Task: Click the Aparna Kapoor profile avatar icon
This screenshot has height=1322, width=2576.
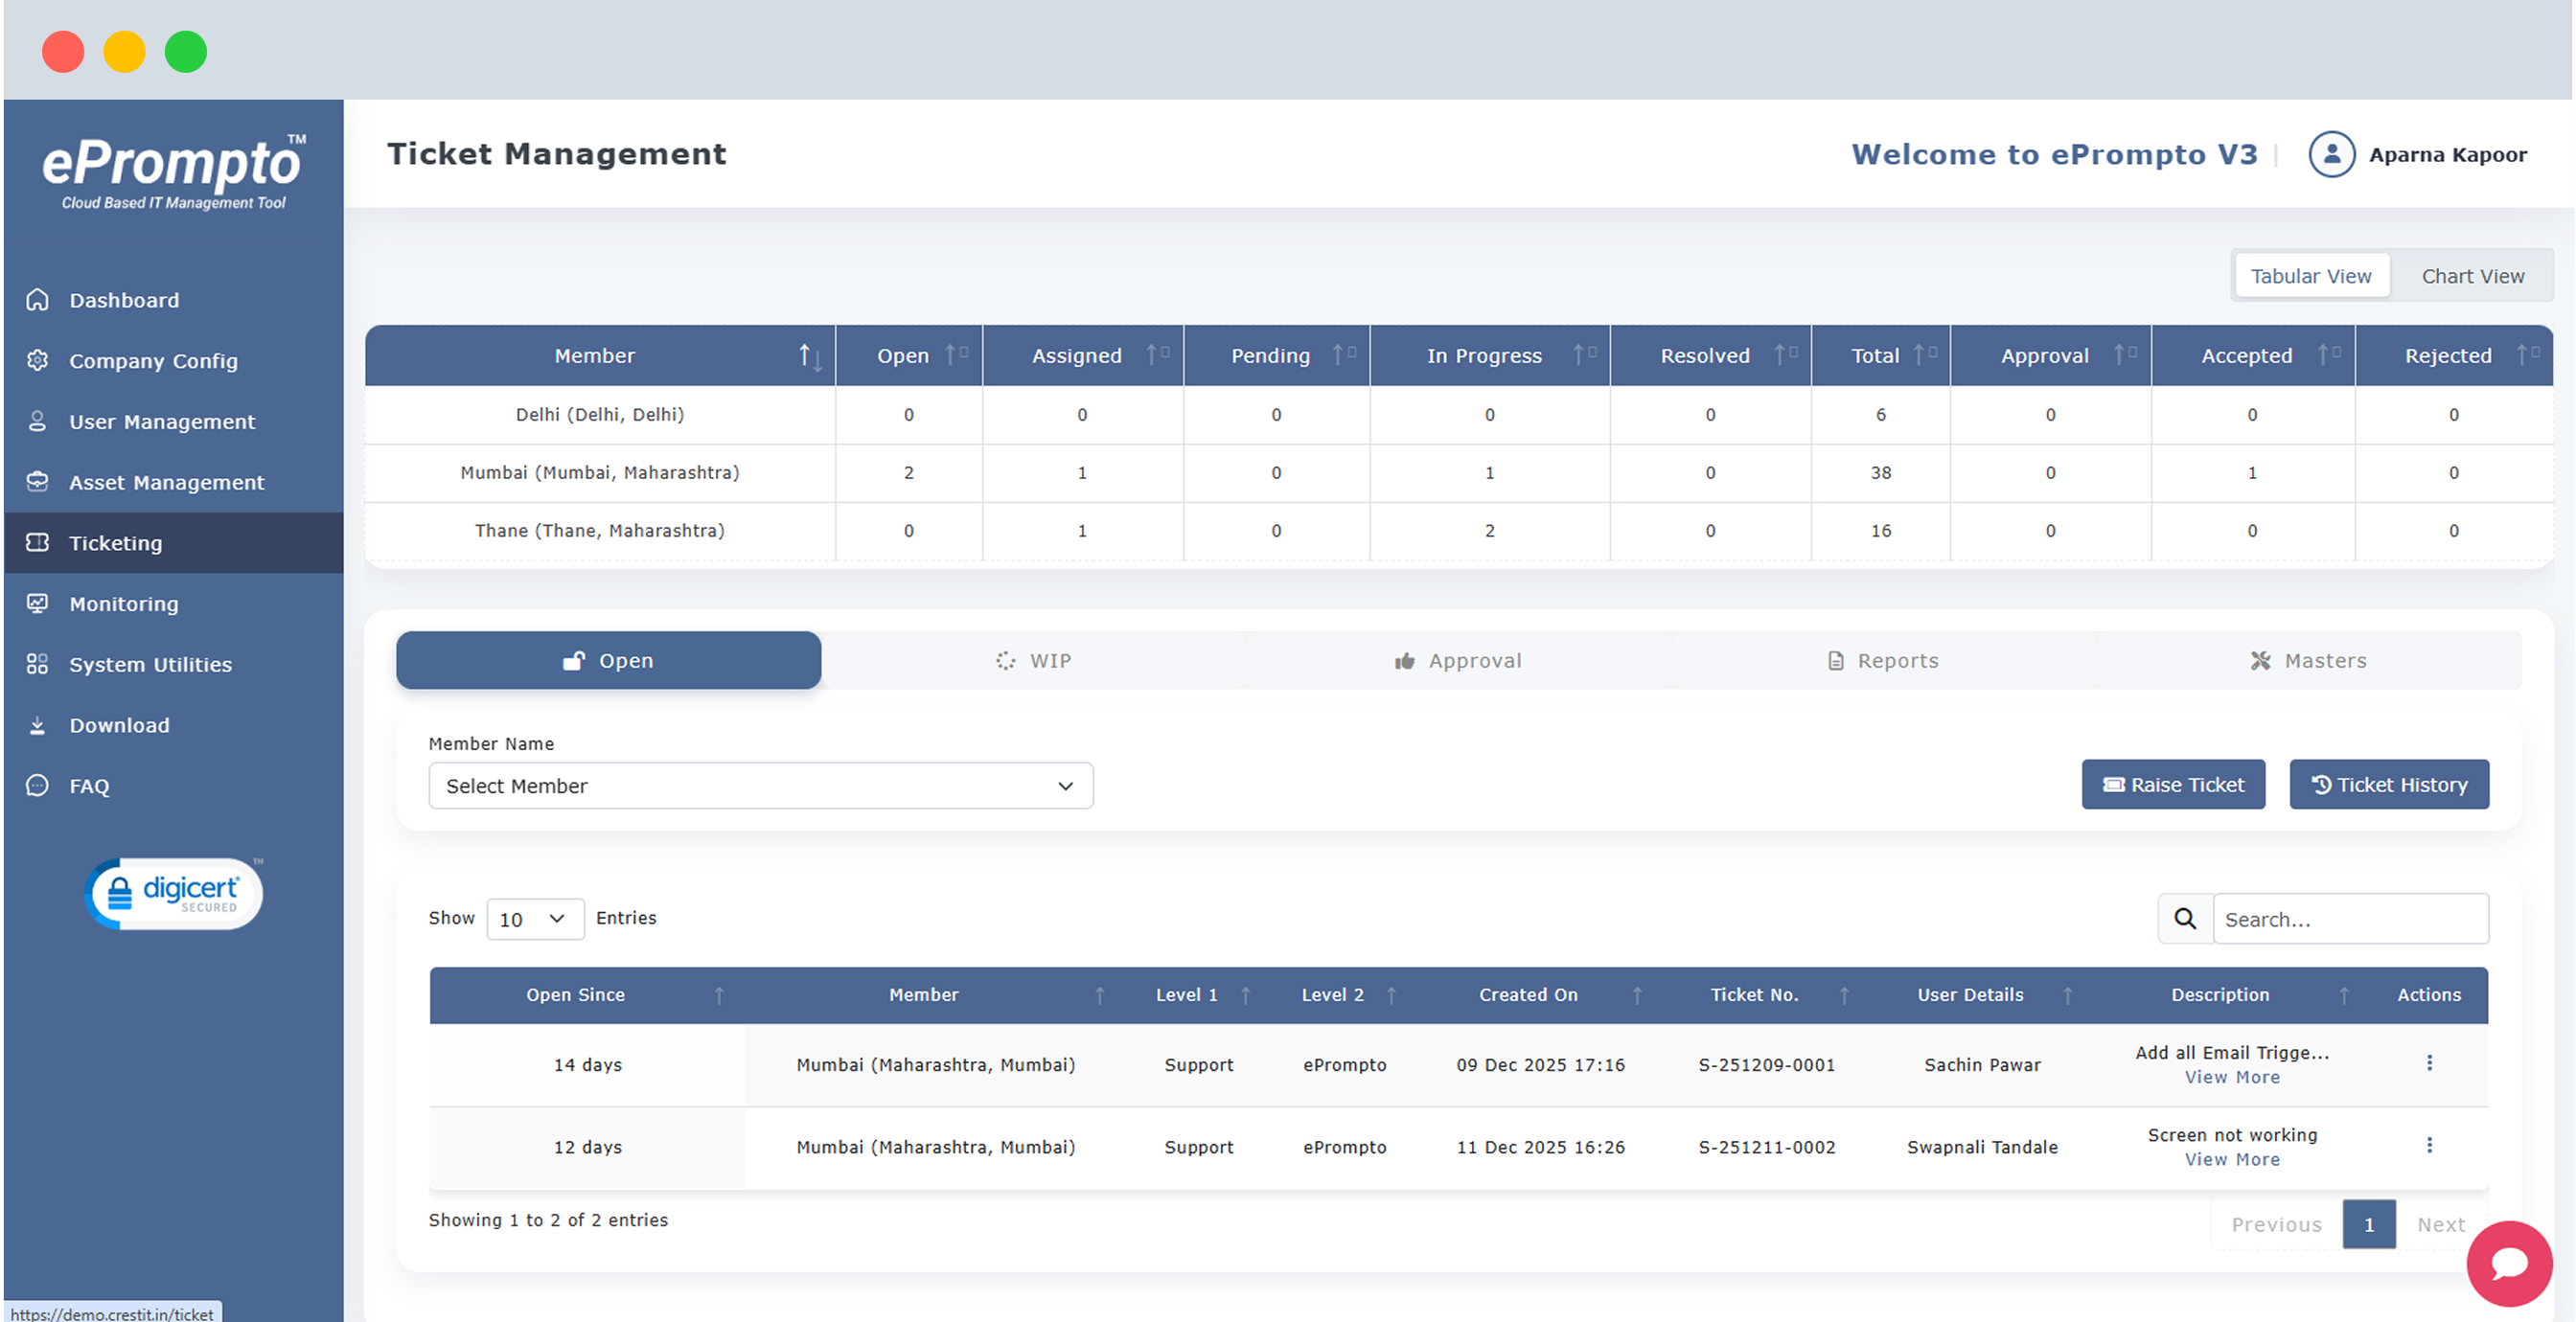Action: pyautogui.click(x=2330, y=155)
